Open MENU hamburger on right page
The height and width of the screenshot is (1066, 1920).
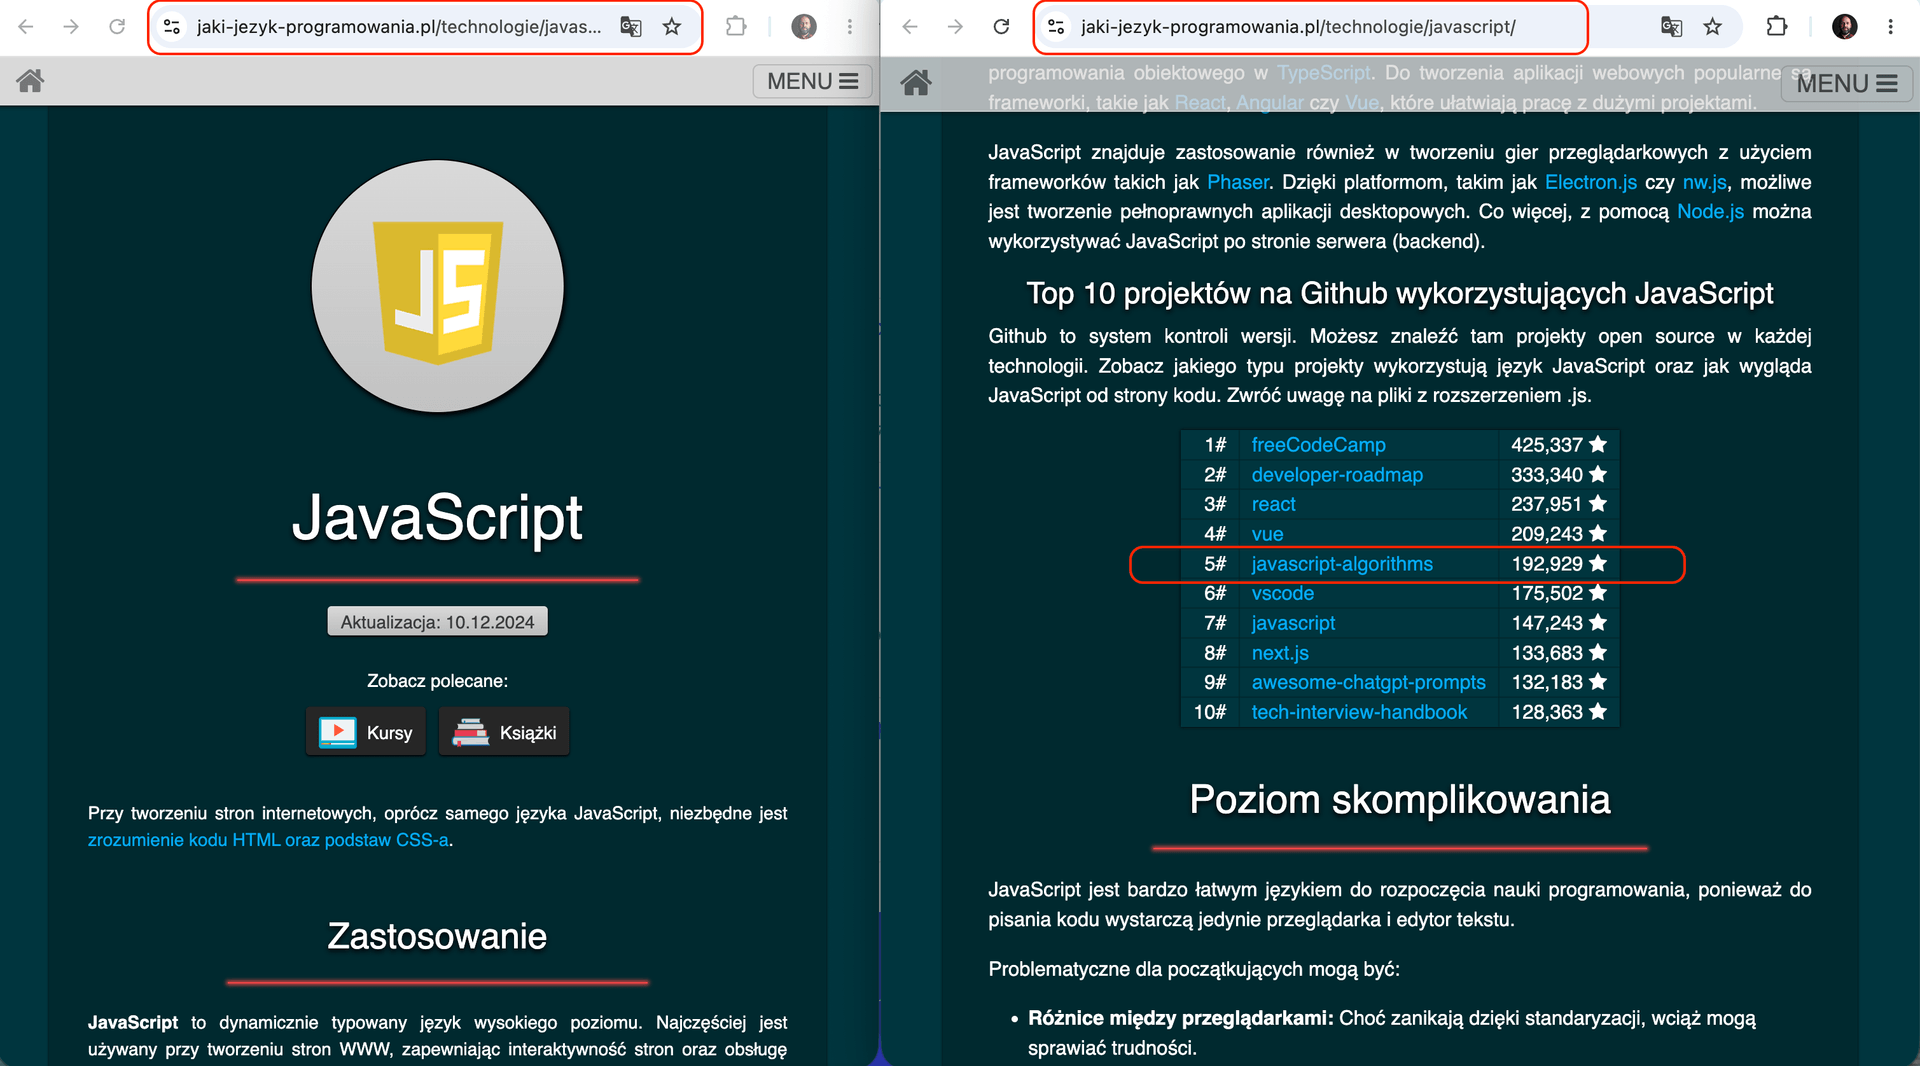[x=1847, y=84]
